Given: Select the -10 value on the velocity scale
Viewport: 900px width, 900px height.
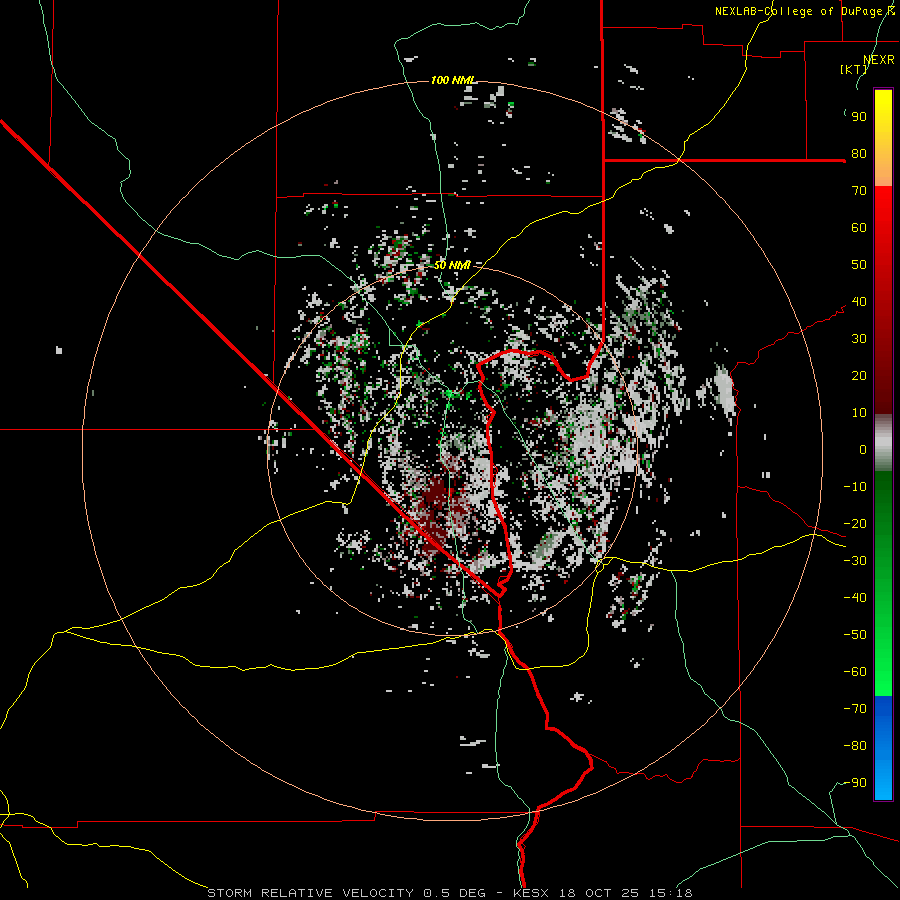Looking at the screenshot, I should [855, 487].
